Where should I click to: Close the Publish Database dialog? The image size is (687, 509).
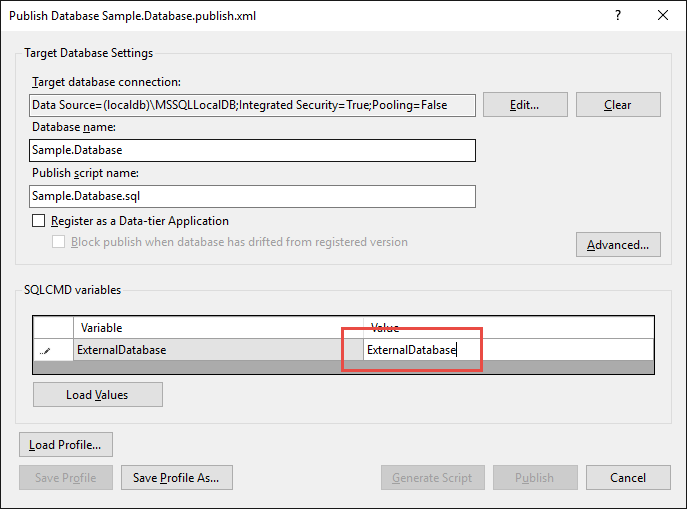click(x=662, y=15)
